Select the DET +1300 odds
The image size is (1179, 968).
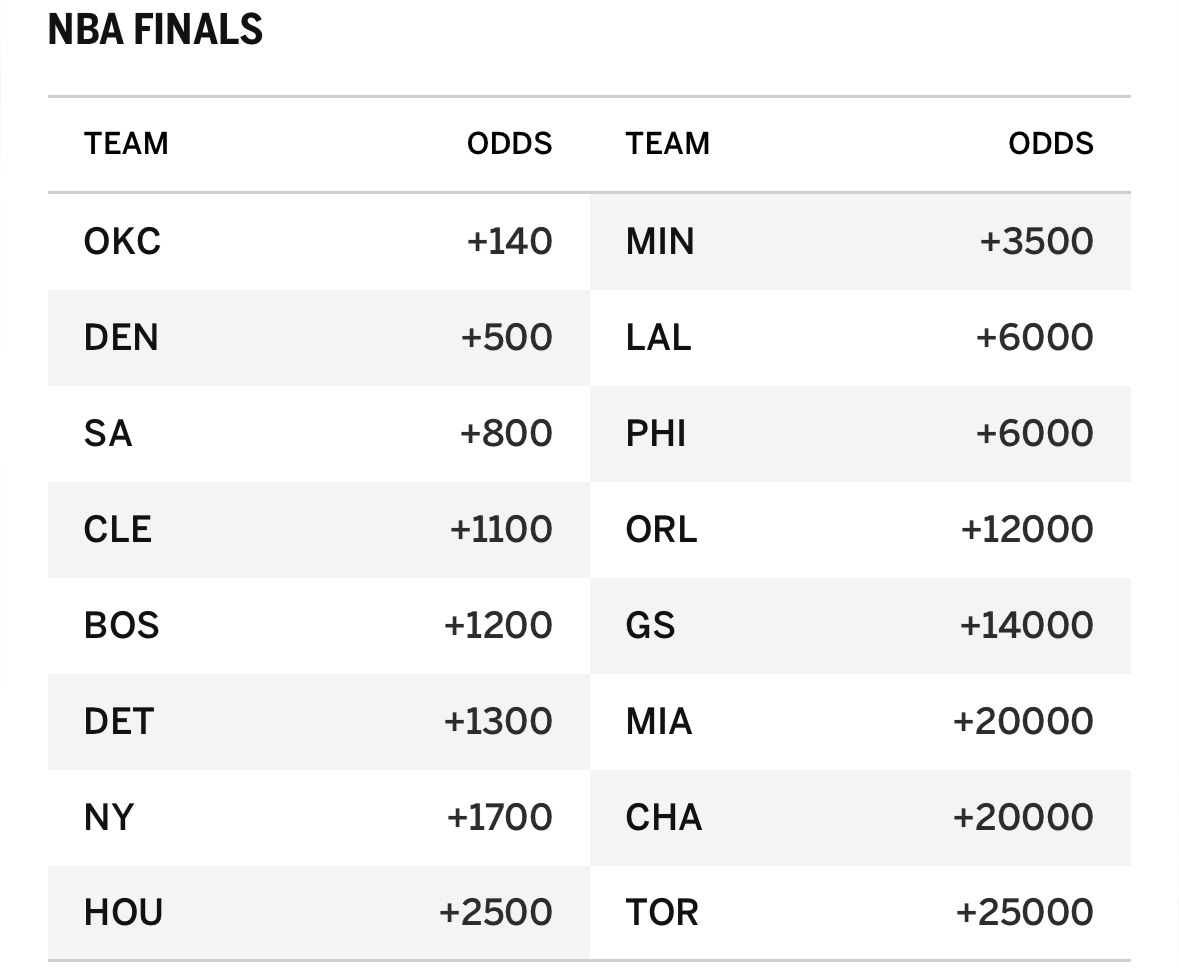coord(499,721)
